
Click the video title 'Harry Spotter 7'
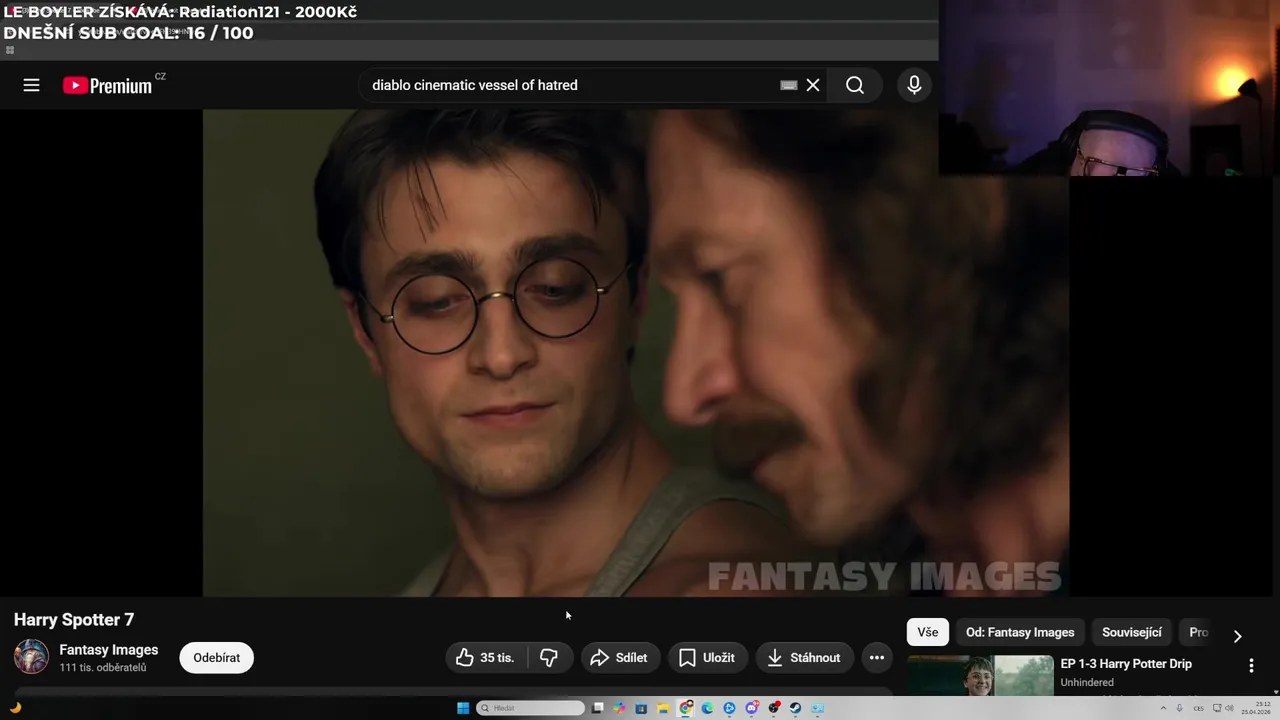point(74,619)
